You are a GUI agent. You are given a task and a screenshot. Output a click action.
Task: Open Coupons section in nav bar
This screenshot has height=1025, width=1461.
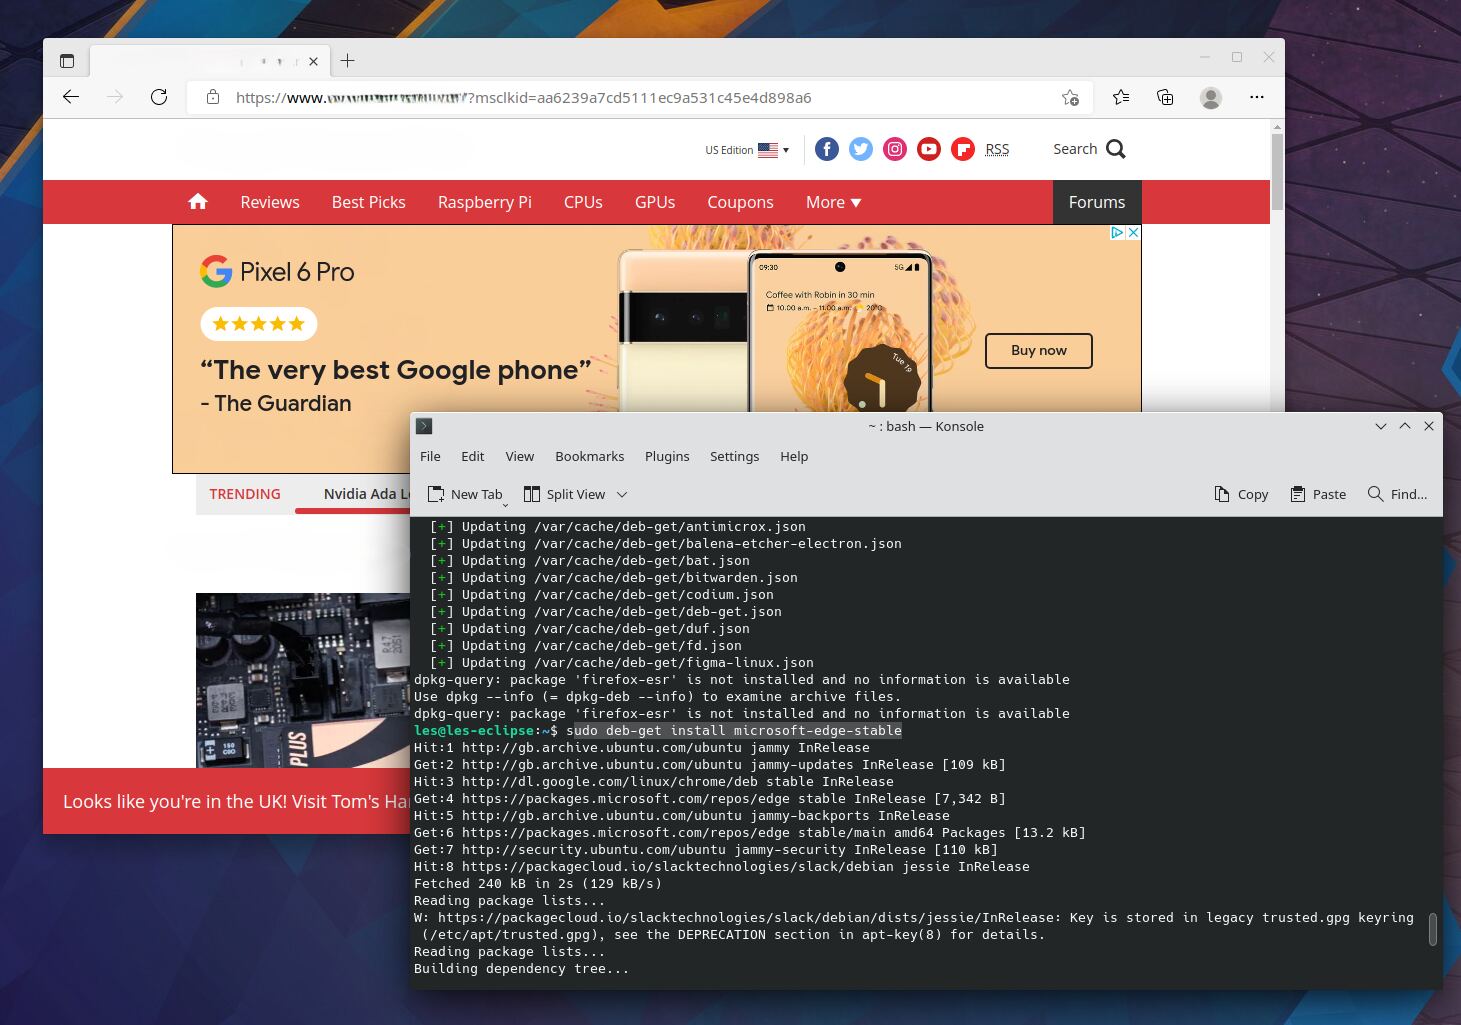point(740,202)
